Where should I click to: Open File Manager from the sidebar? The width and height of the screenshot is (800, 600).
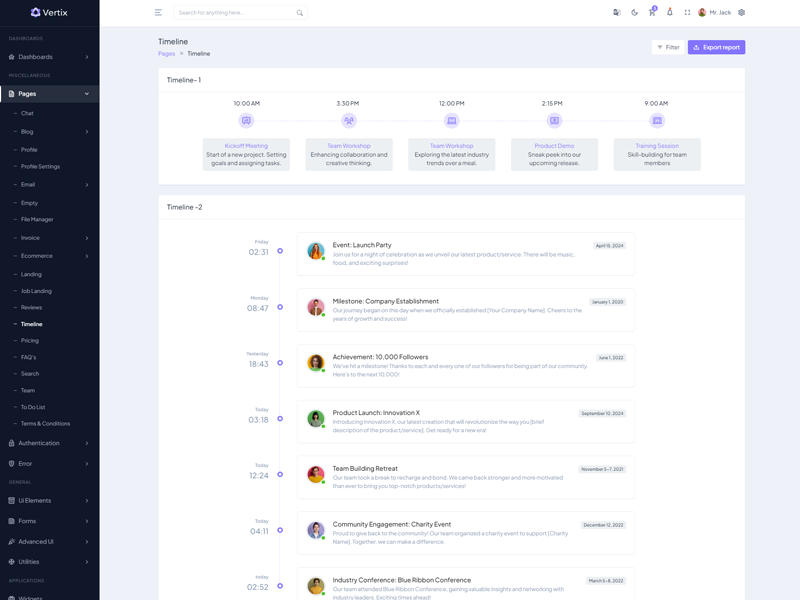pyautogui.click(x=37, y=219)
